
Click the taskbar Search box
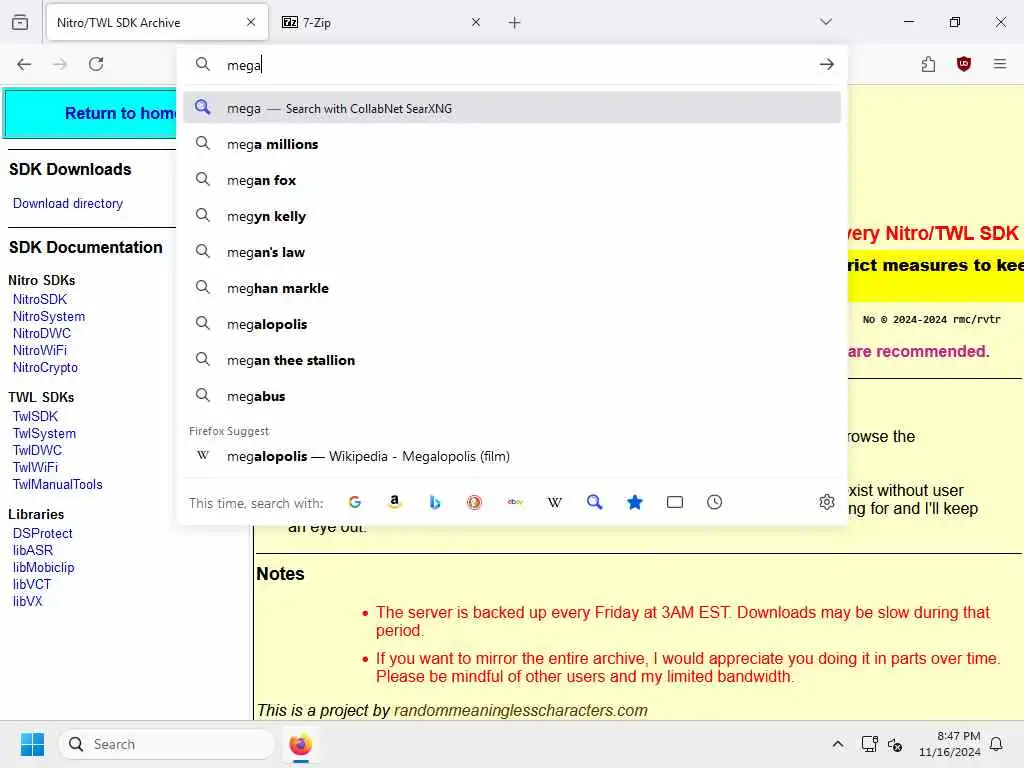[167, 744]
